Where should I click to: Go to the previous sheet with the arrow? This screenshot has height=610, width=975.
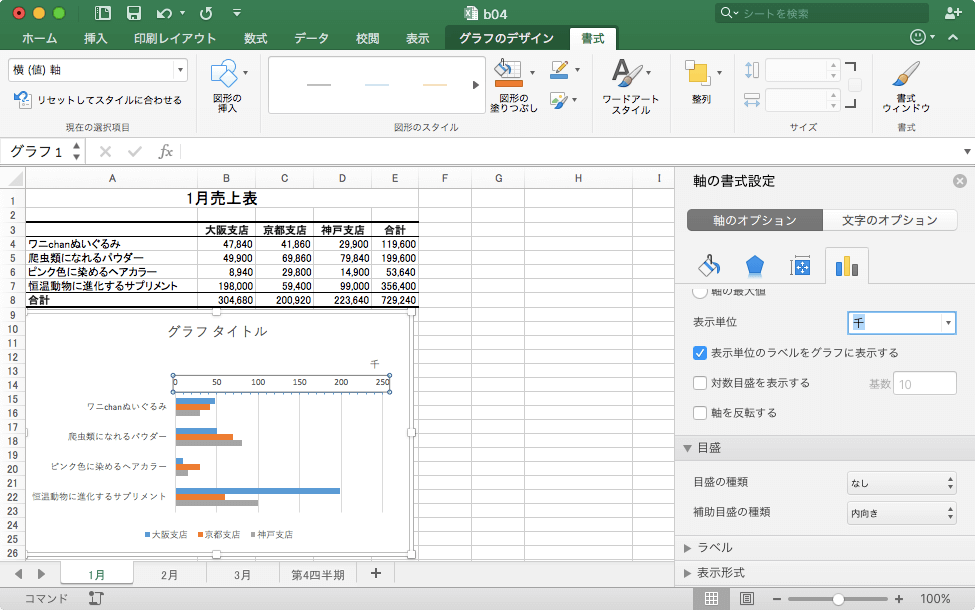(19, 574)
